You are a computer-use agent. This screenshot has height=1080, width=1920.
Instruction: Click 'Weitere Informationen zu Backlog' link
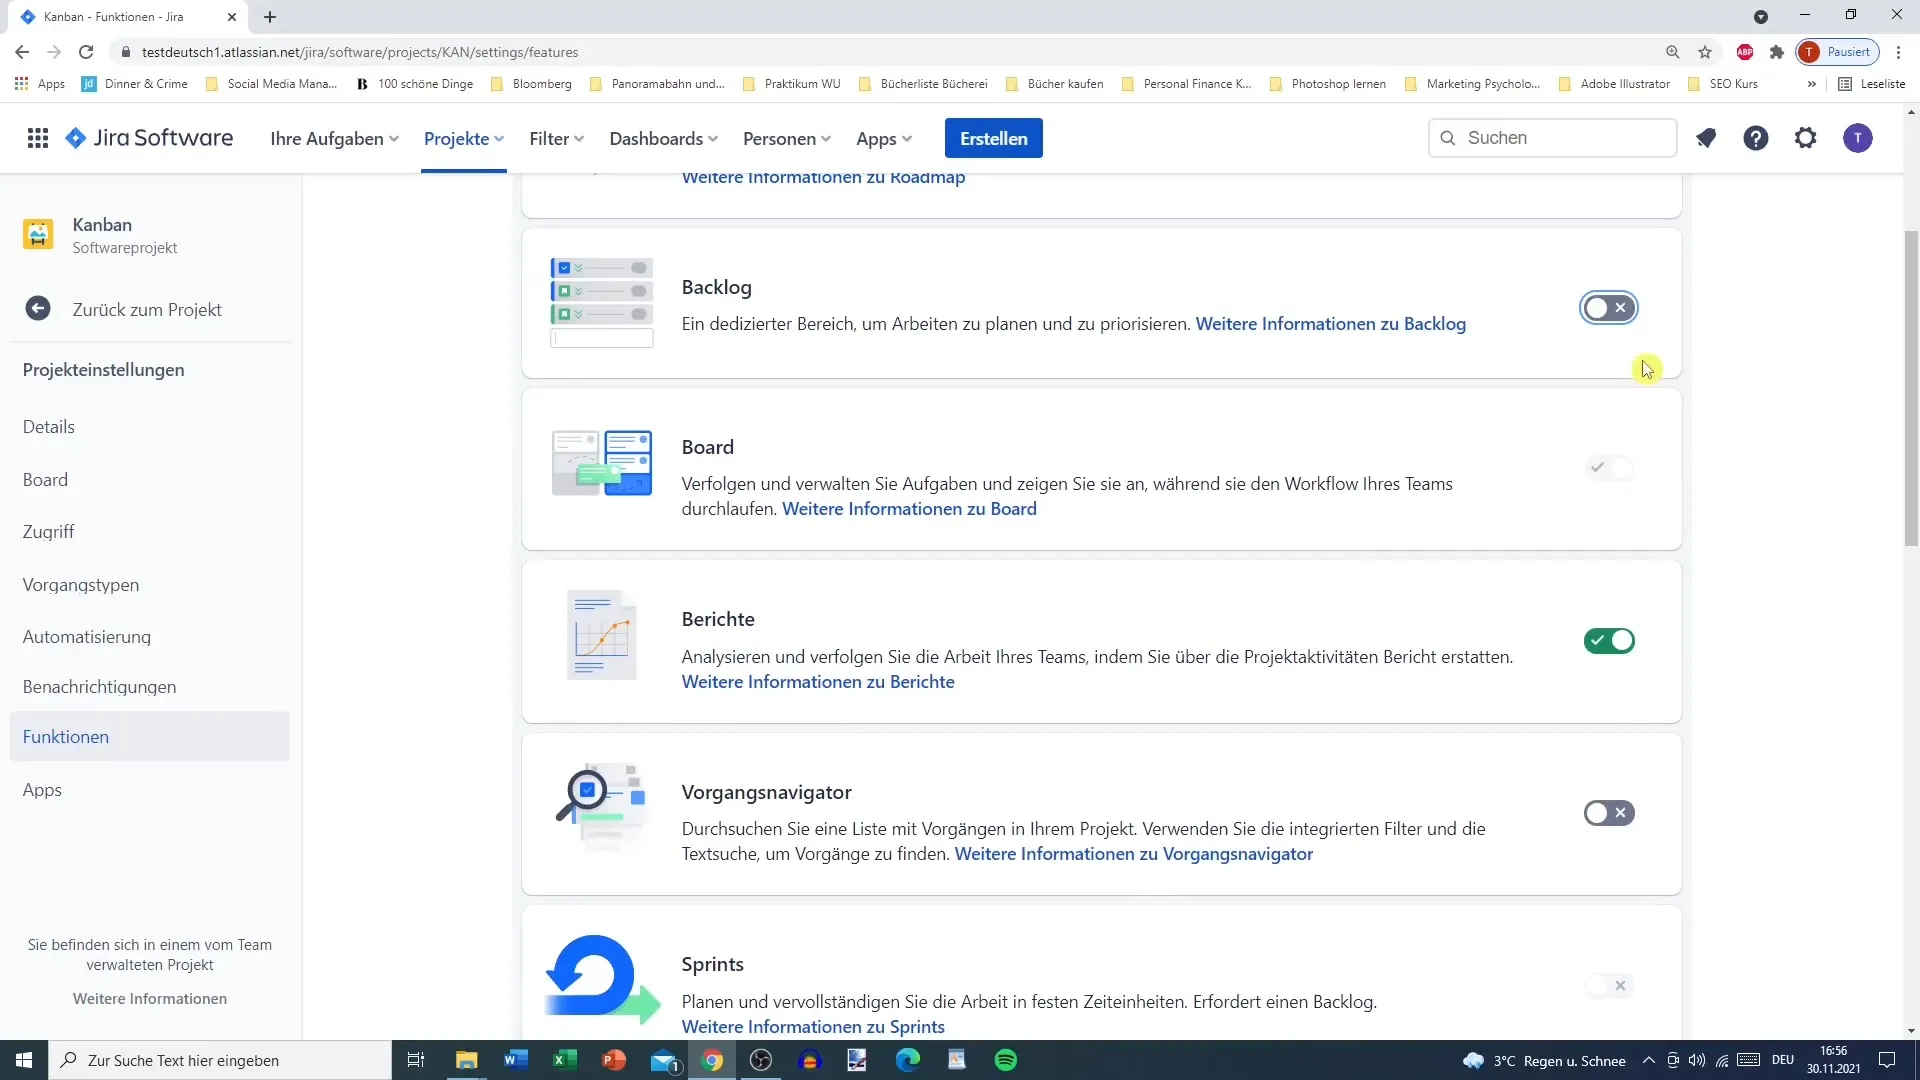(1329, 323)
